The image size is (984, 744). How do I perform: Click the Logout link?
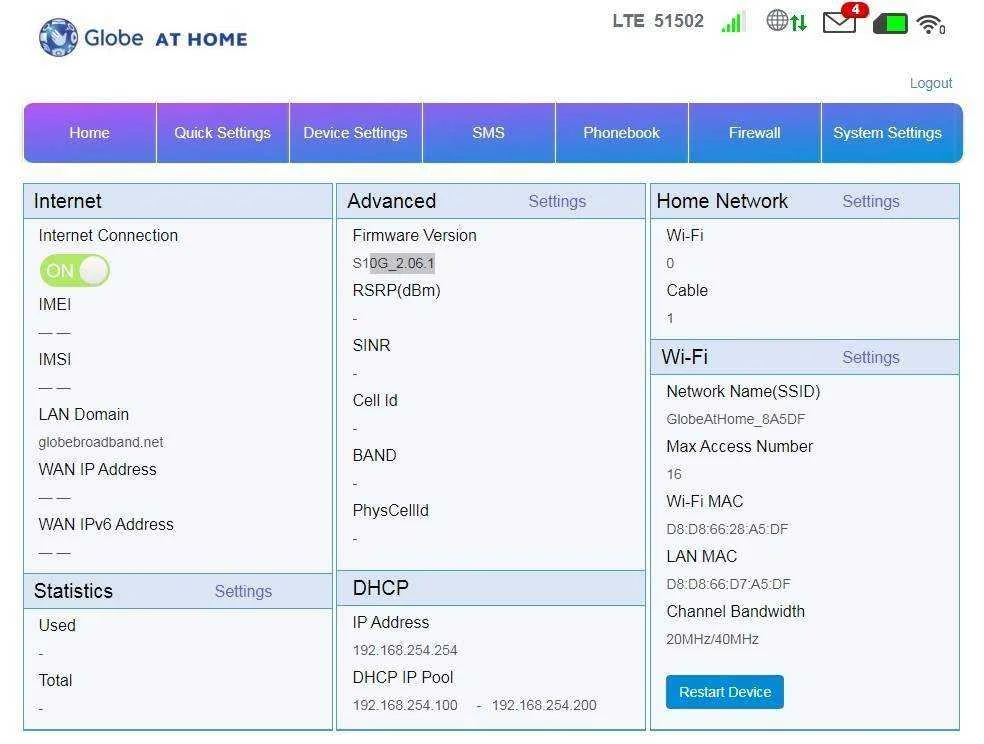tap(931, 83)
